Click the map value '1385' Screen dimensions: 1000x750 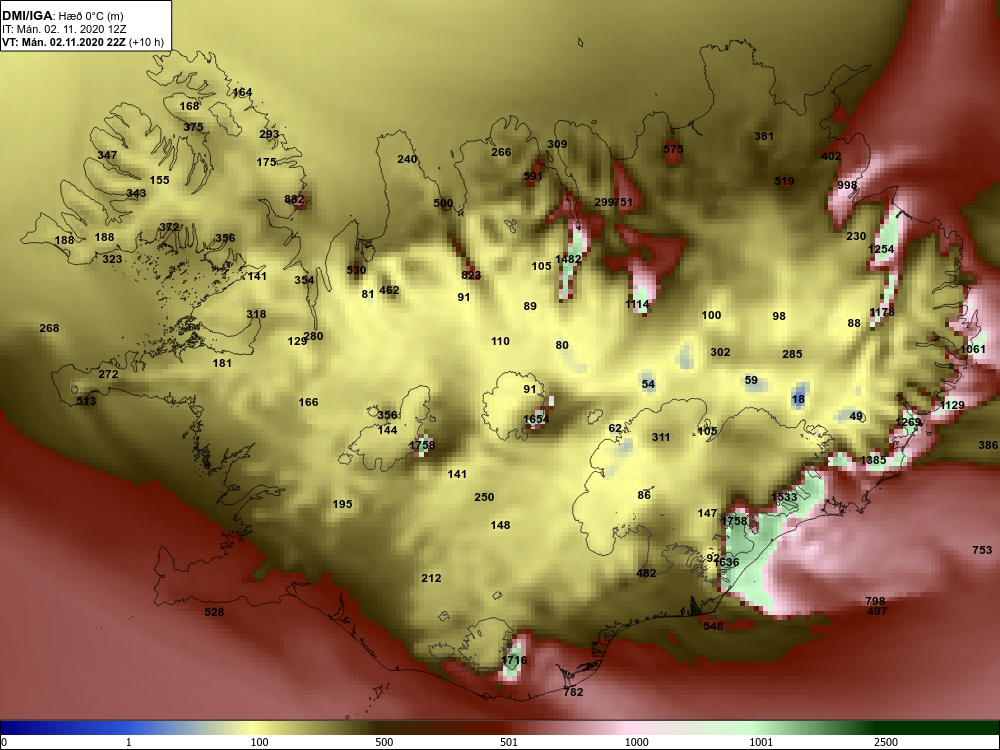(874, 460)
